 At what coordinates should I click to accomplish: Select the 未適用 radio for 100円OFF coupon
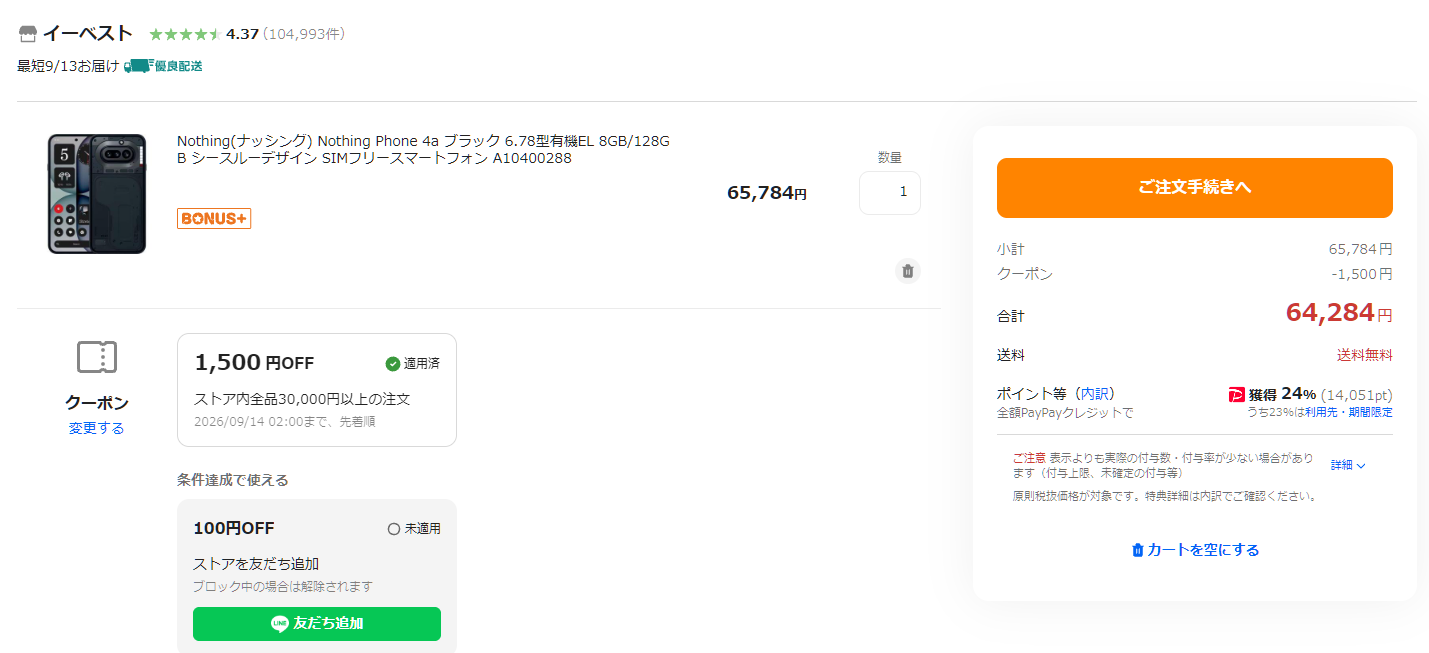point(394,529)
